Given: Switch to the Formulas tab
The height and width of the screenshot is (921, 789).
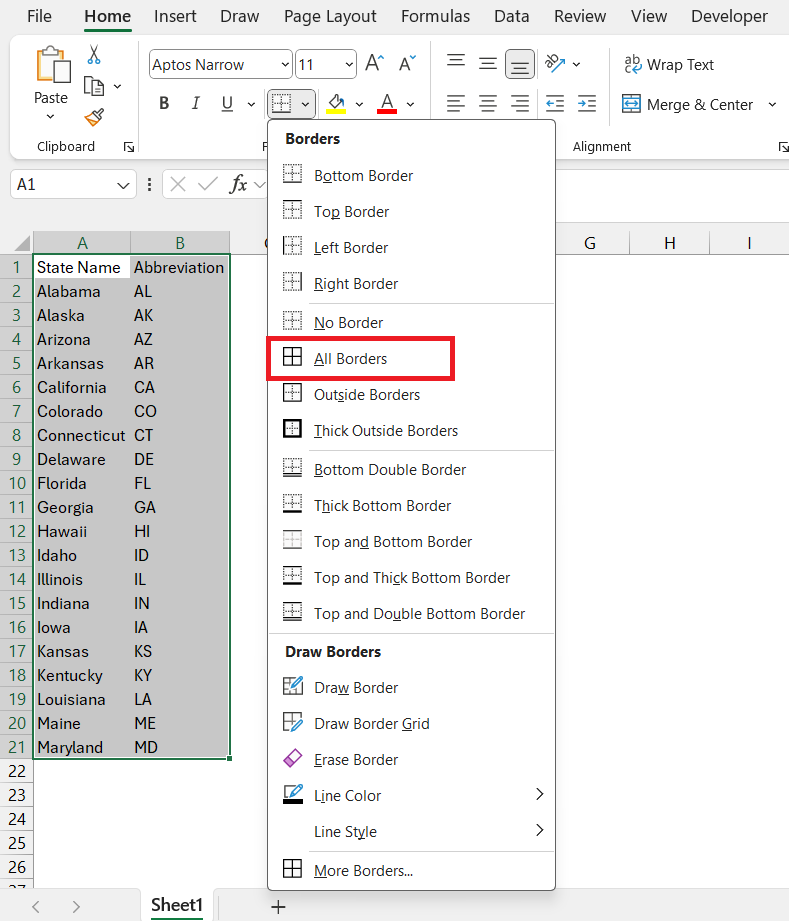Looking at the screenshot, I should tap(435, 16).
